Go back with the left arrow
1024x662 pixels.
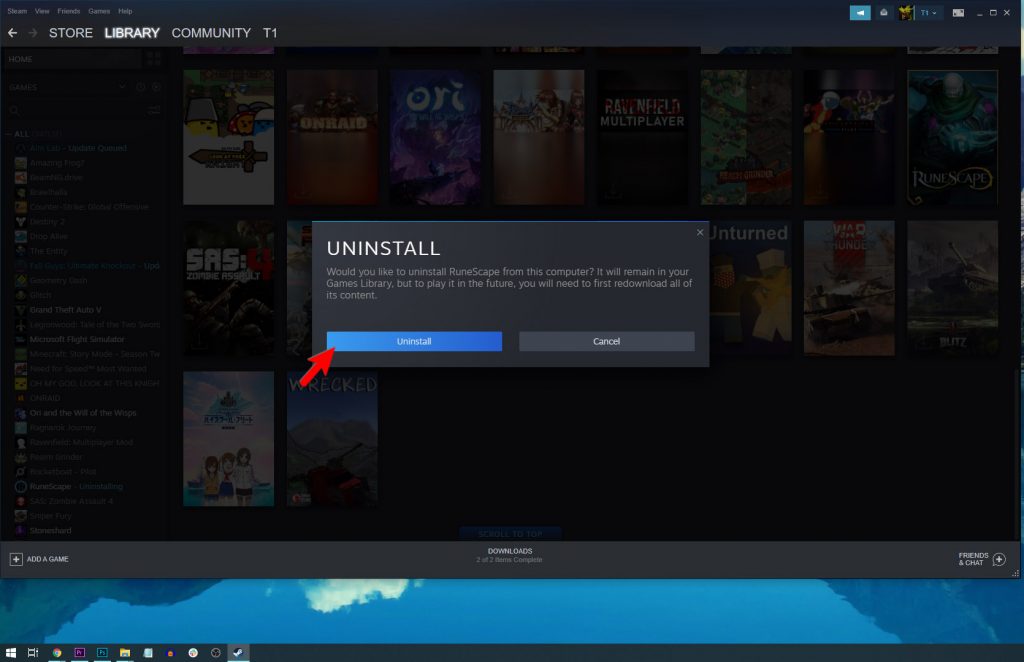(12, 33)
